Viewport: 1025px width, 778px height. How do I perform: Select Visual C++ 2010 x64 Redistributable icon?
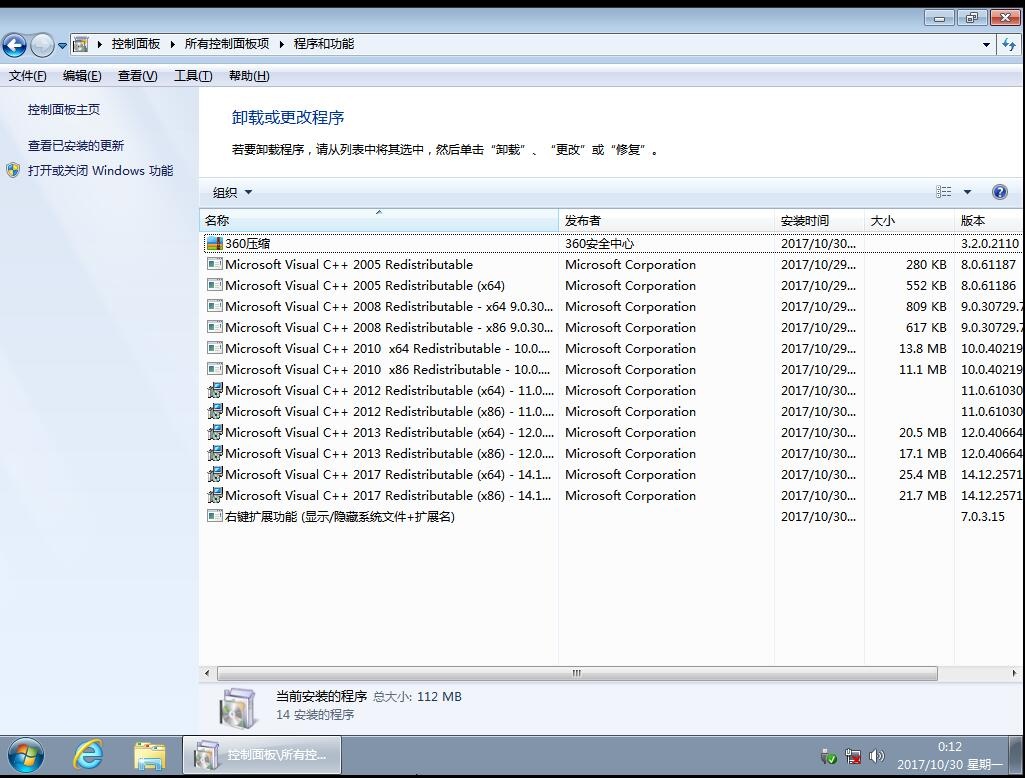(214, 348)
